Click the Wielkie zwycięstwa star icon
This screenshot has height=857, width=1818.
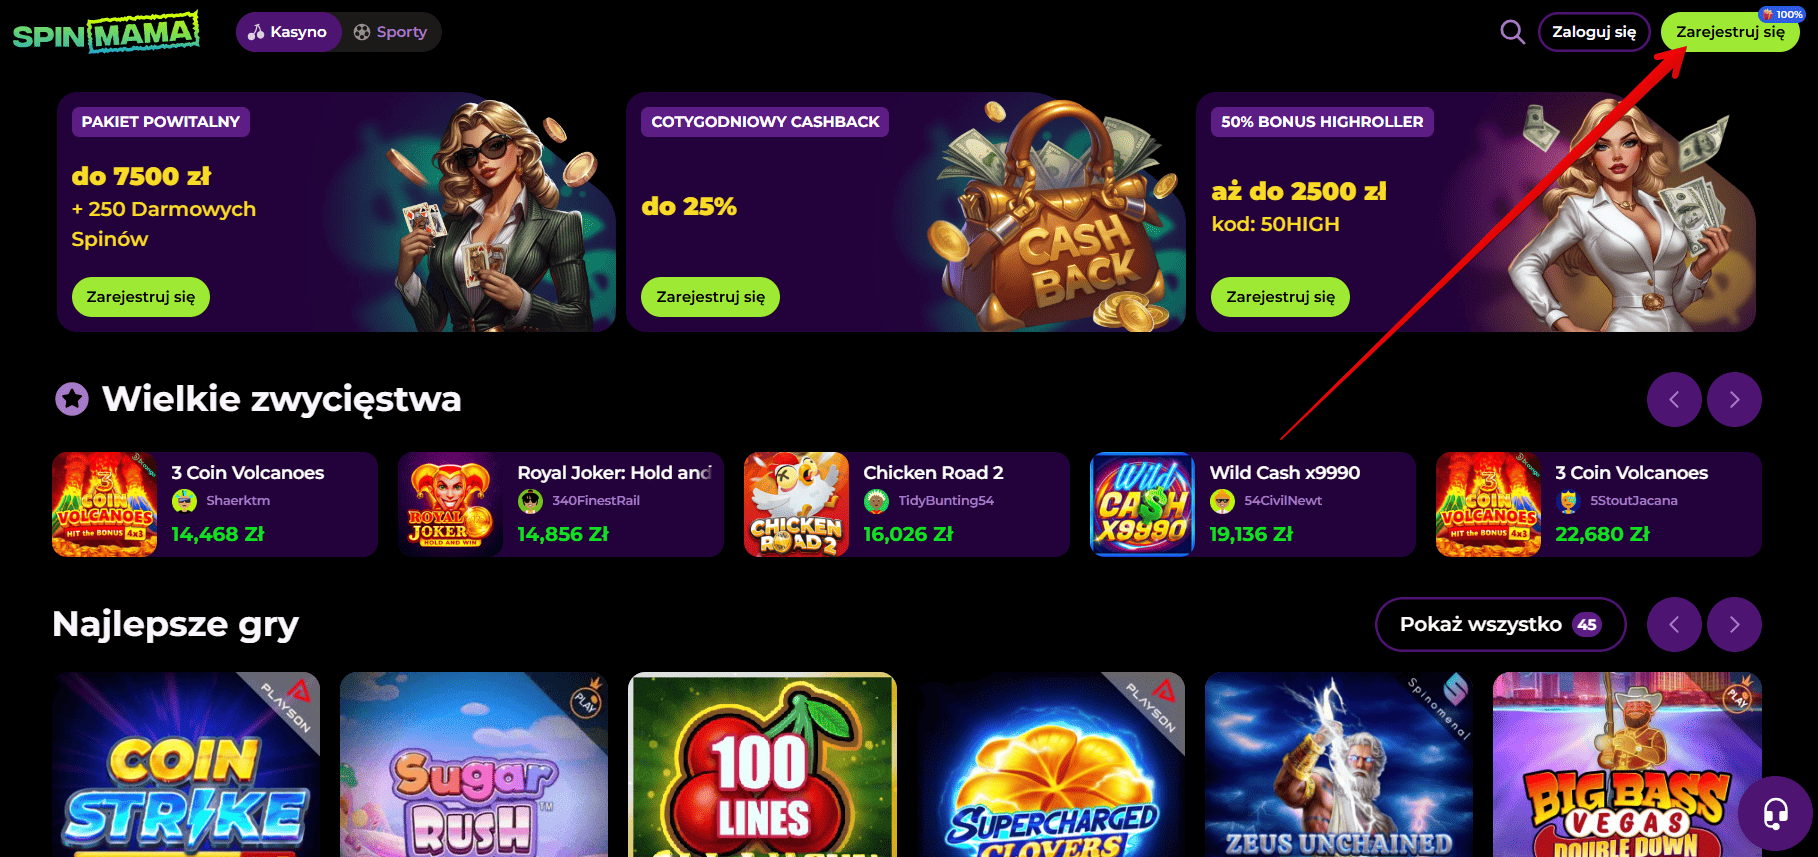(x=72, y=399)
